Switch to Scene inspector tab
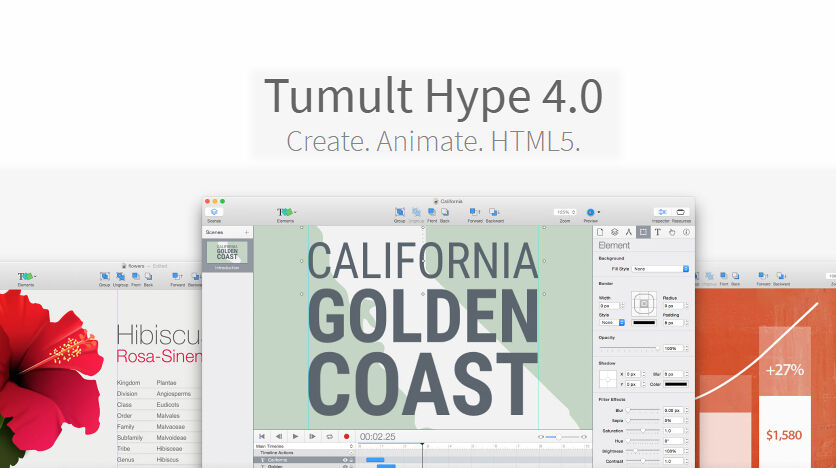Viewport: 836px width, 468px height. click(614, 232)
